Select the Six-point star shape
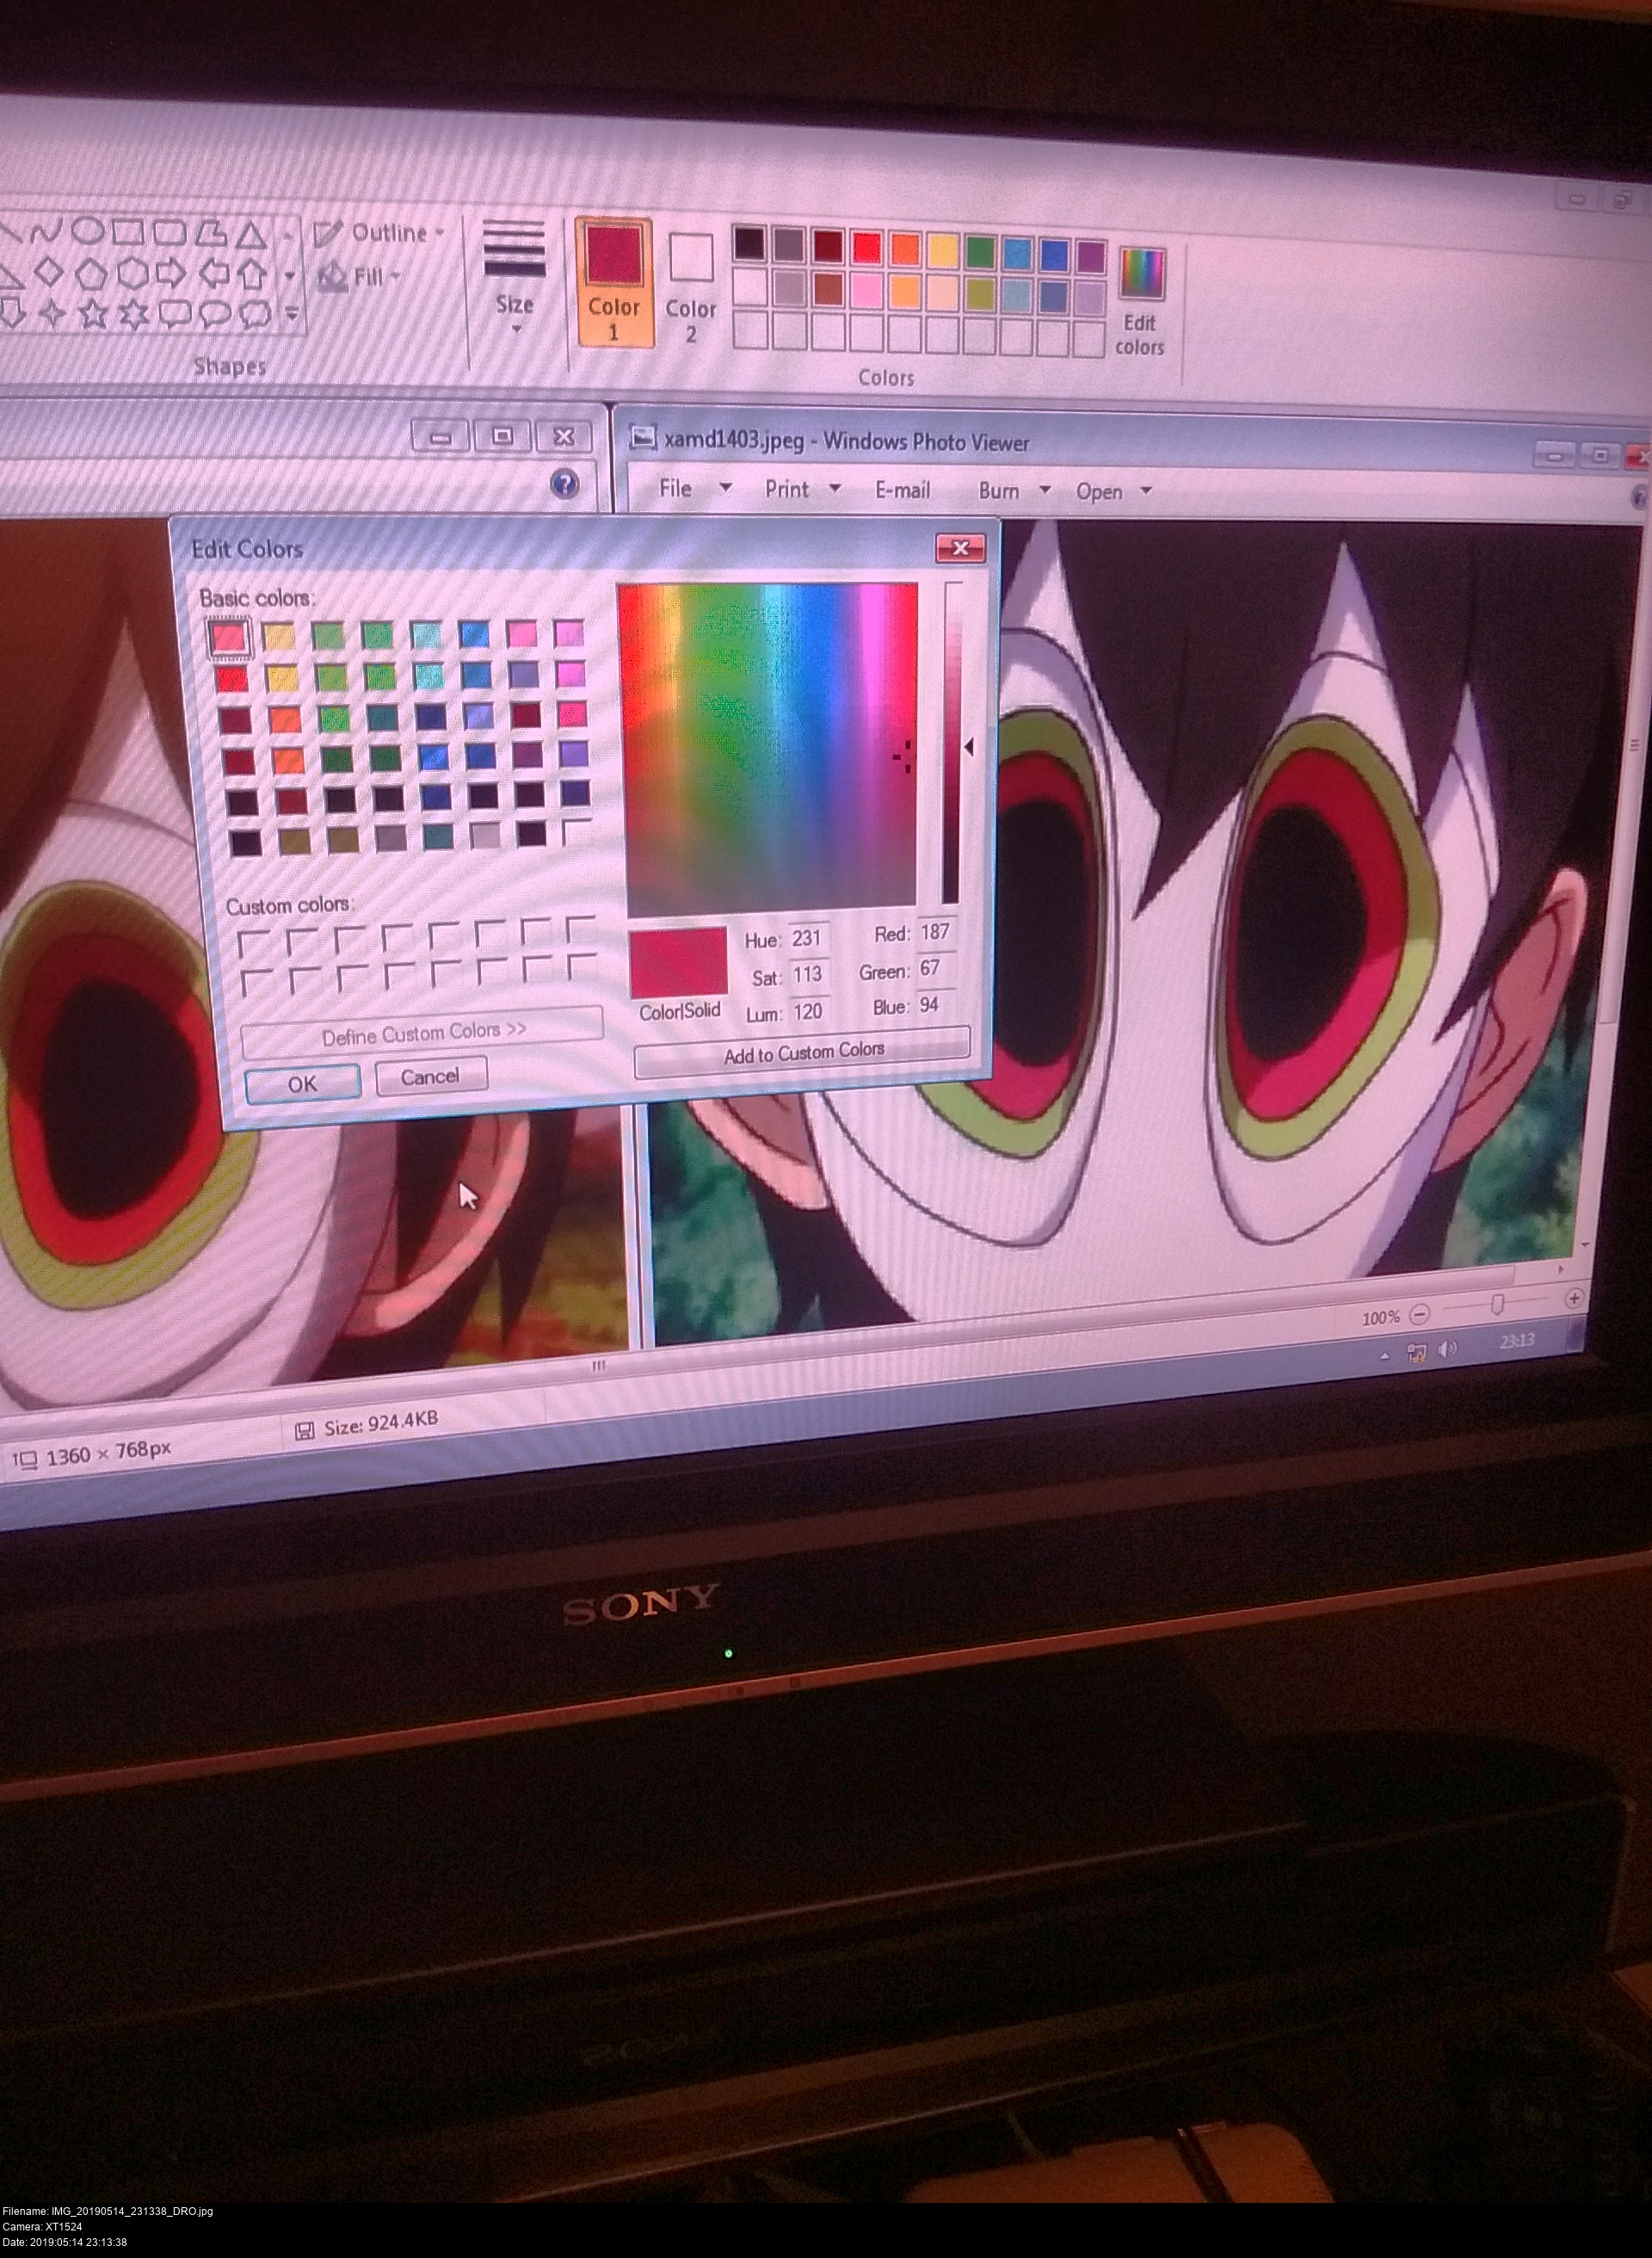1652x2258 pixels. (134, 315)
